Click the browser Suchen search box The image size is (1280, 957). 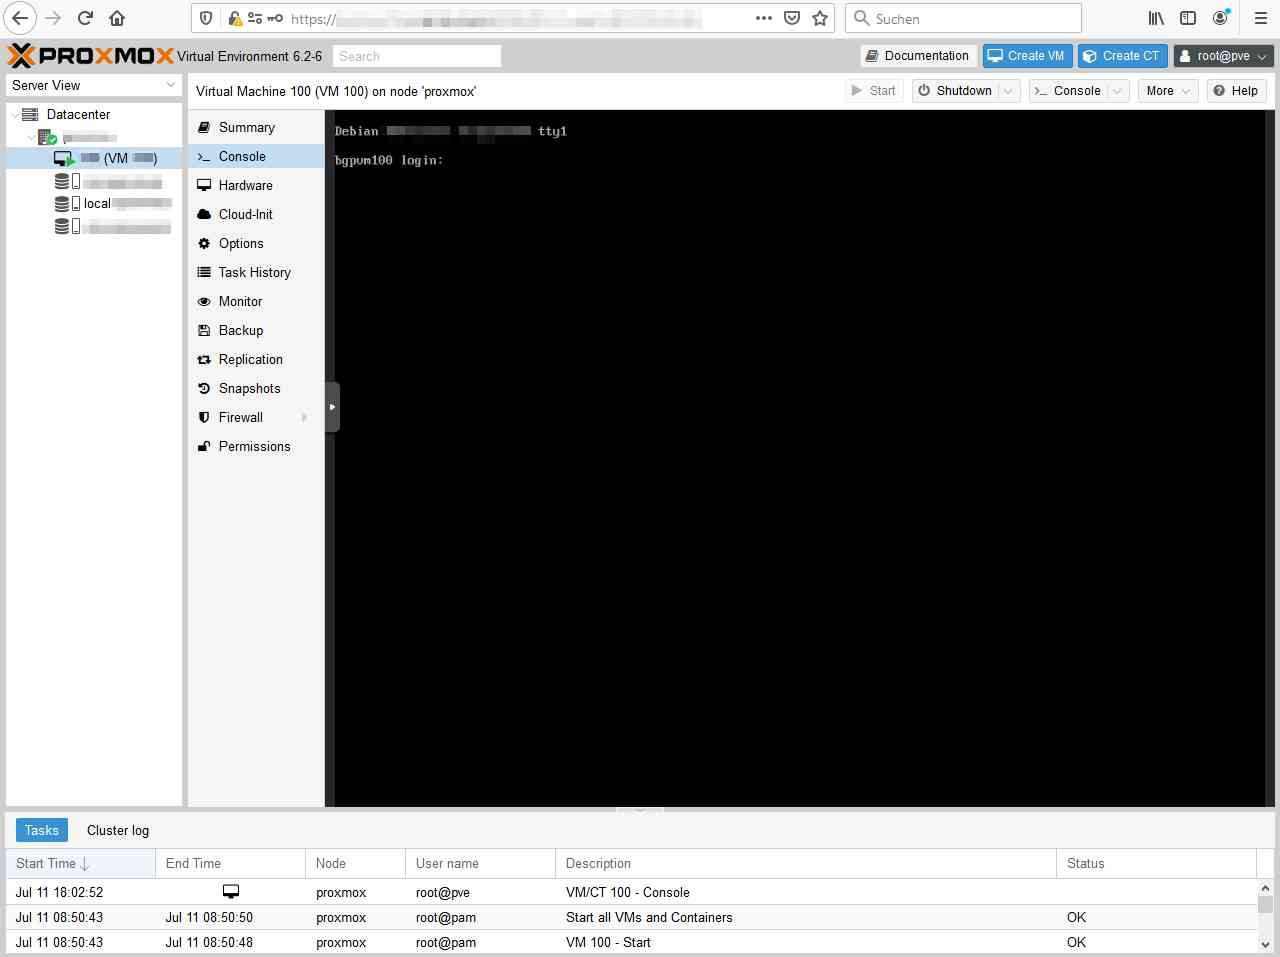(x=963, y=18)
